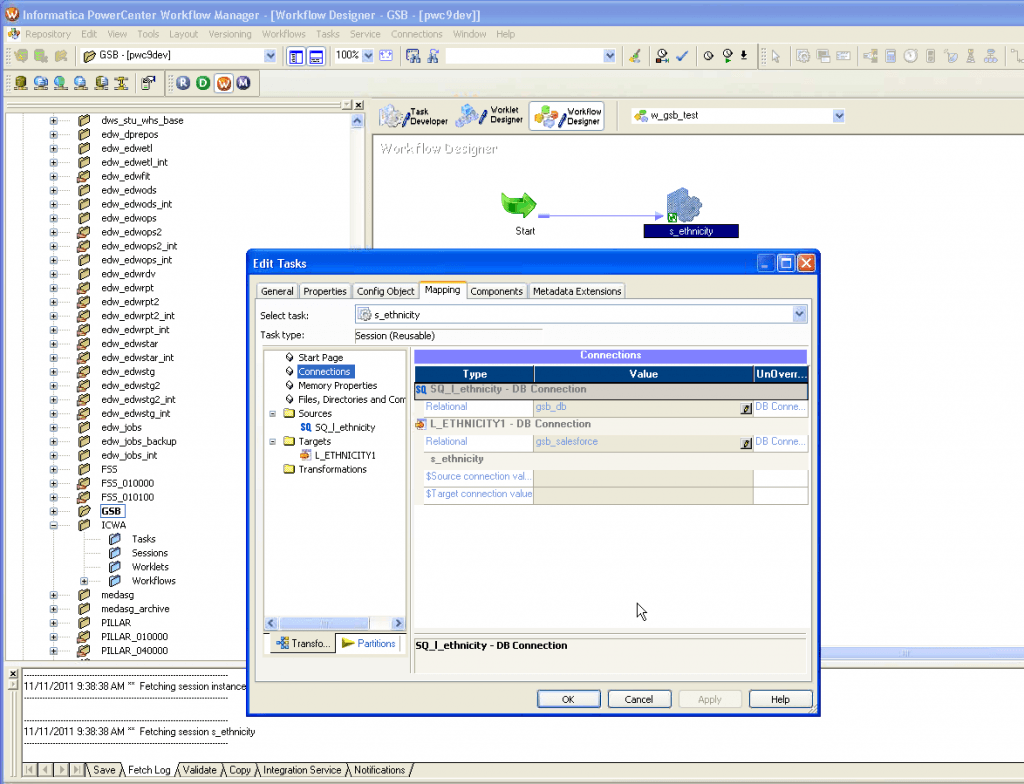The height and width of the screenshot is (784, 1024).
Task: Open the Versioning menu
Action: tap(230, 34)
